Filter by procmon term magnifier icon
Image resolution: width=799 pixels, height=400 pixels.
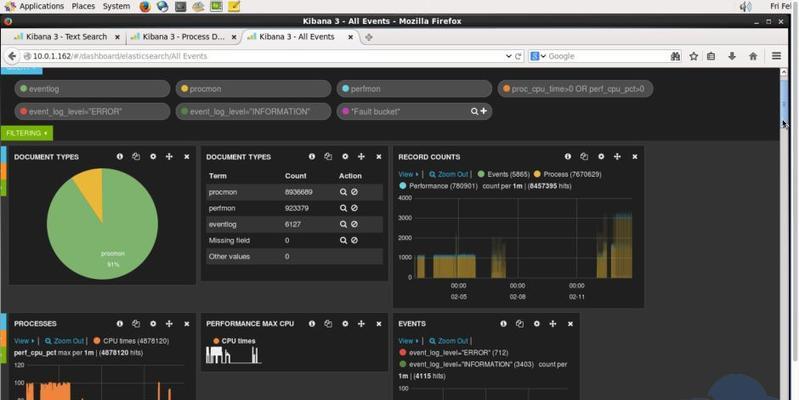pos(343,192)
